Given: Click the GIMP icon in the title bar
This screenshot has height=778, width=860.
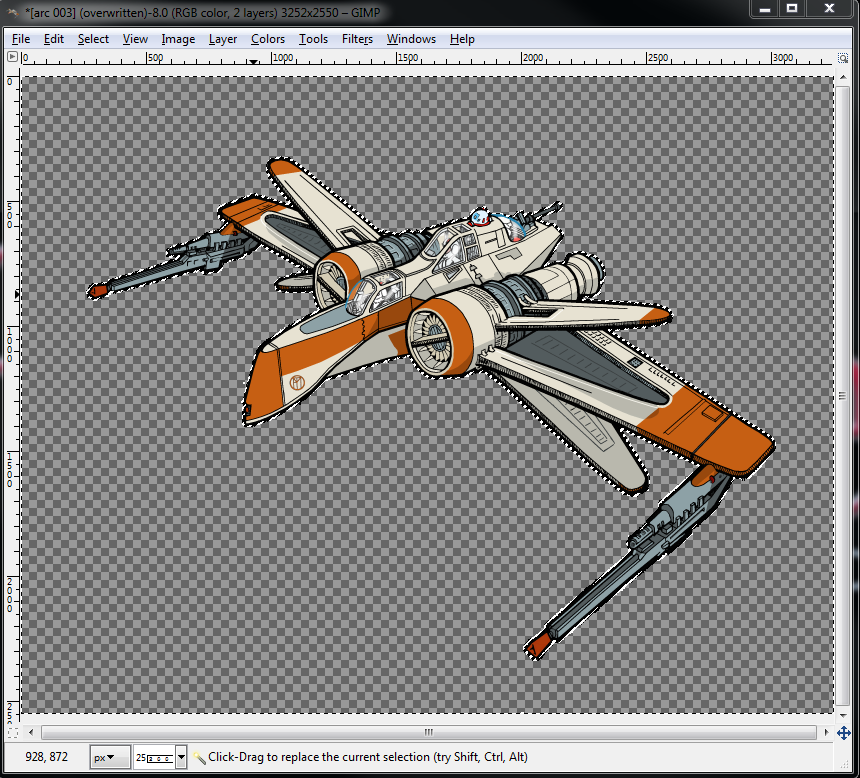Looking at the screenshot, I should 14,10.
